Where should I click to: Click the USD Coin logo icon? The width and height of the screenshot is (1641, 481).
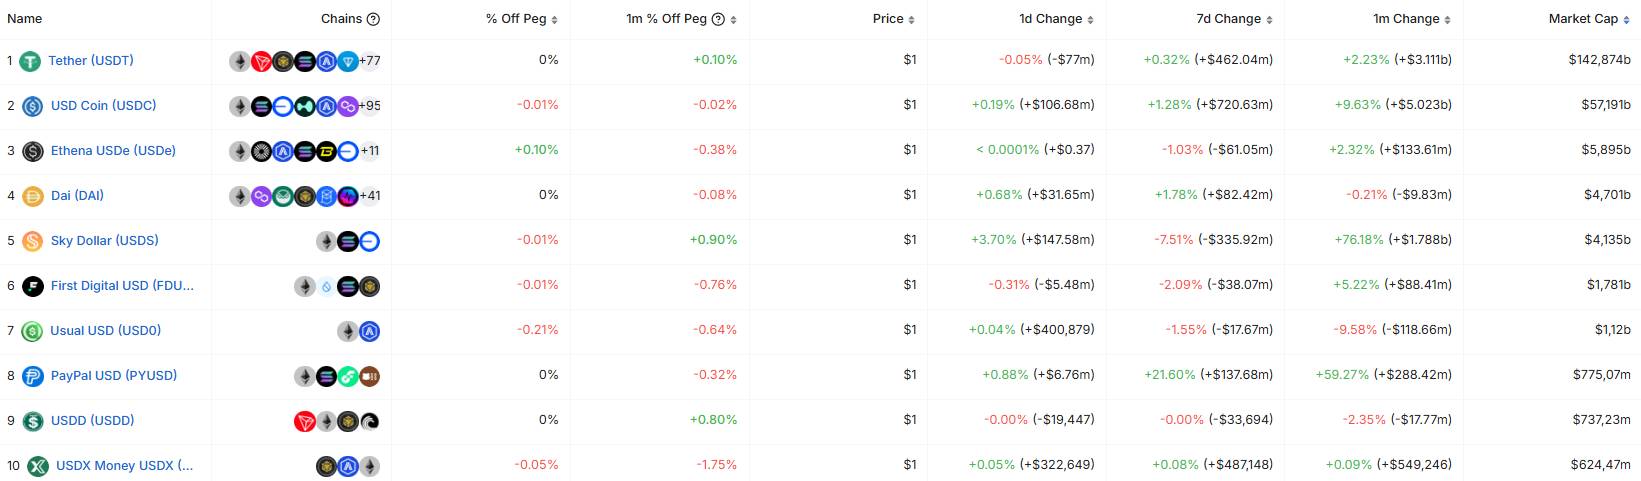(x=32, y=106)
